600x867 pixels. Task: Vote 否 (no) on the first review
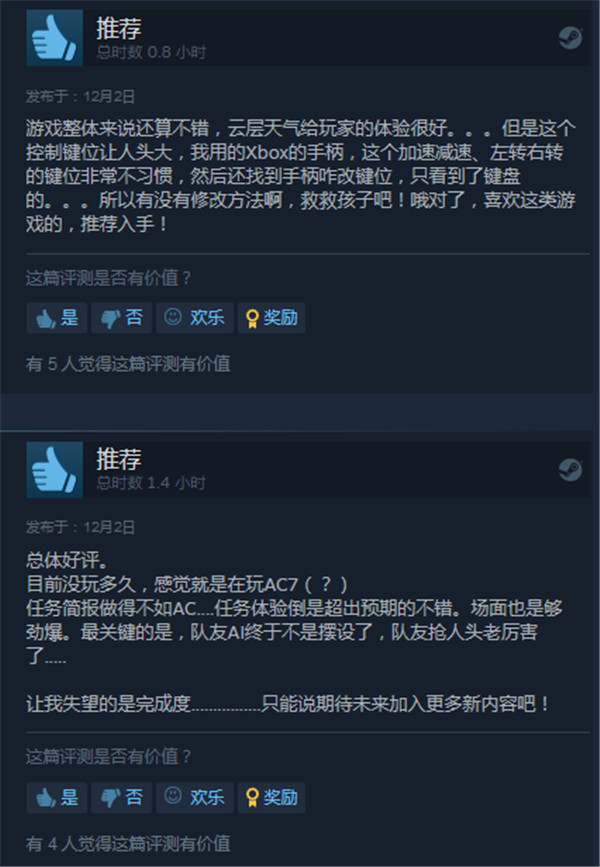coord(122,318)
